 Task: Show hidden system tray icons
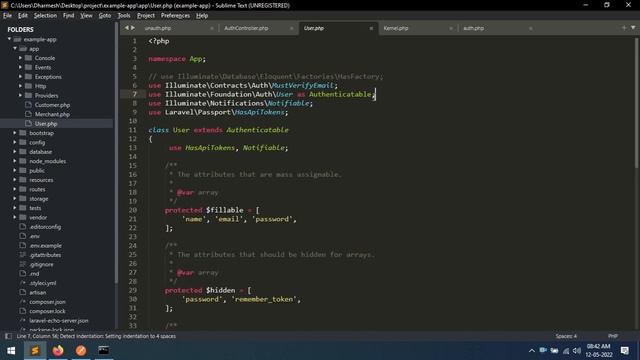click(531, 351)
